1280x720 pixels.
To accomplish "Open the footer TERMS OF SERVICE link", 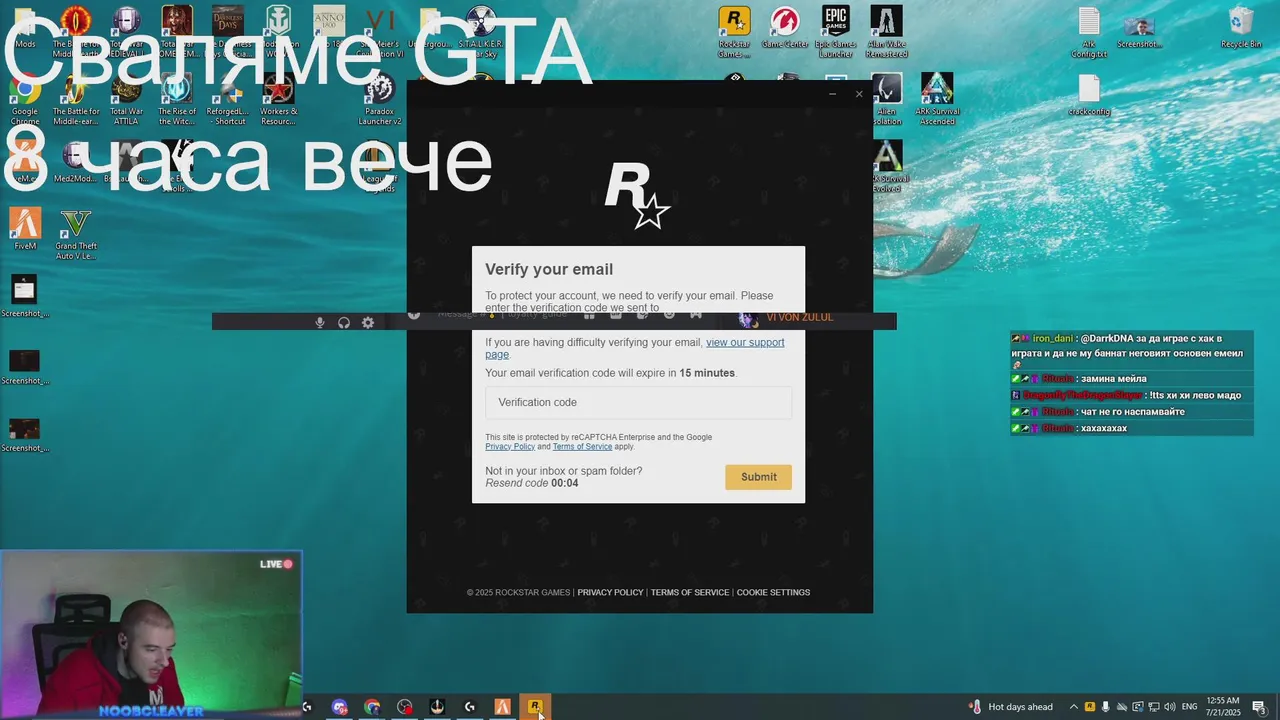I will tap(690, 592).
